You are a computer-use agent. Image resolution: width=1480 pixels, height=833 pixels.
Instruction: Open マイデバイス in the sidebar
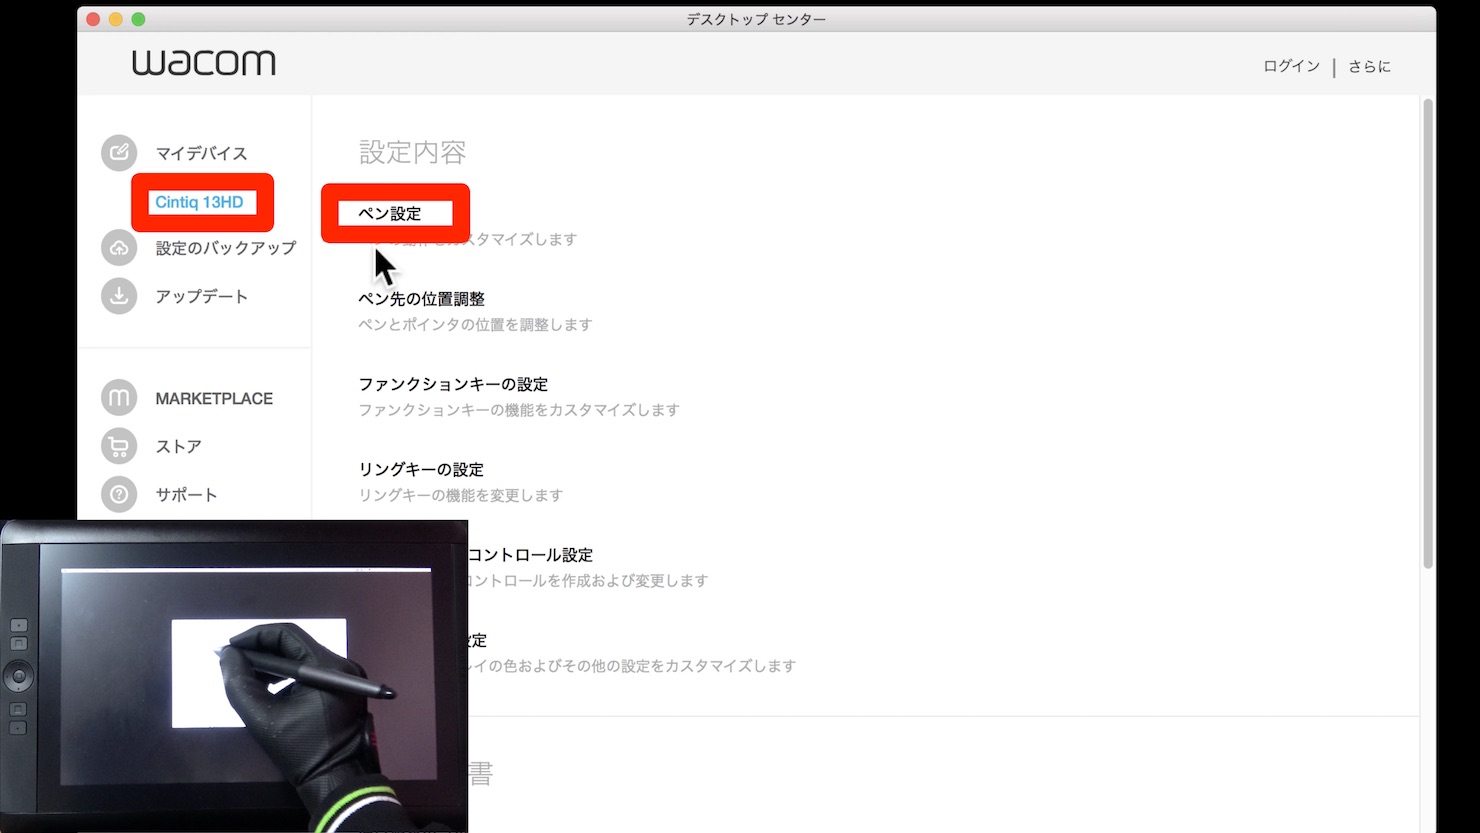(201, 153)
